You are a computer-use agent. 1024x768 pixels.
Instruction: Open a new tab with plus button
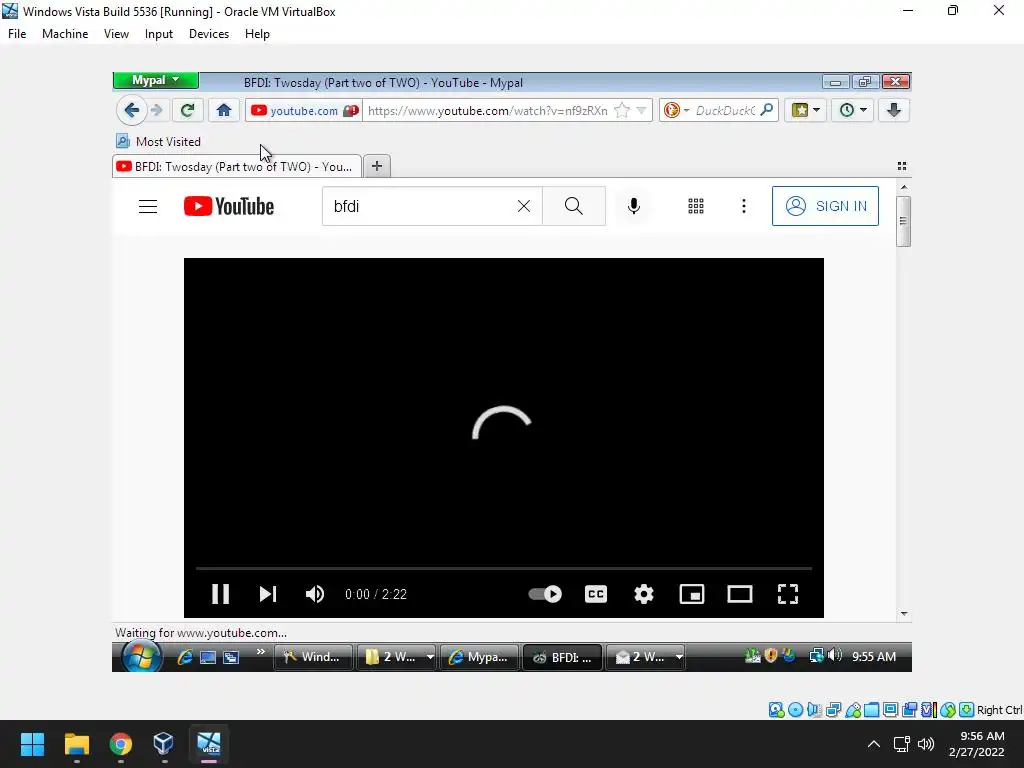[377, 167]
